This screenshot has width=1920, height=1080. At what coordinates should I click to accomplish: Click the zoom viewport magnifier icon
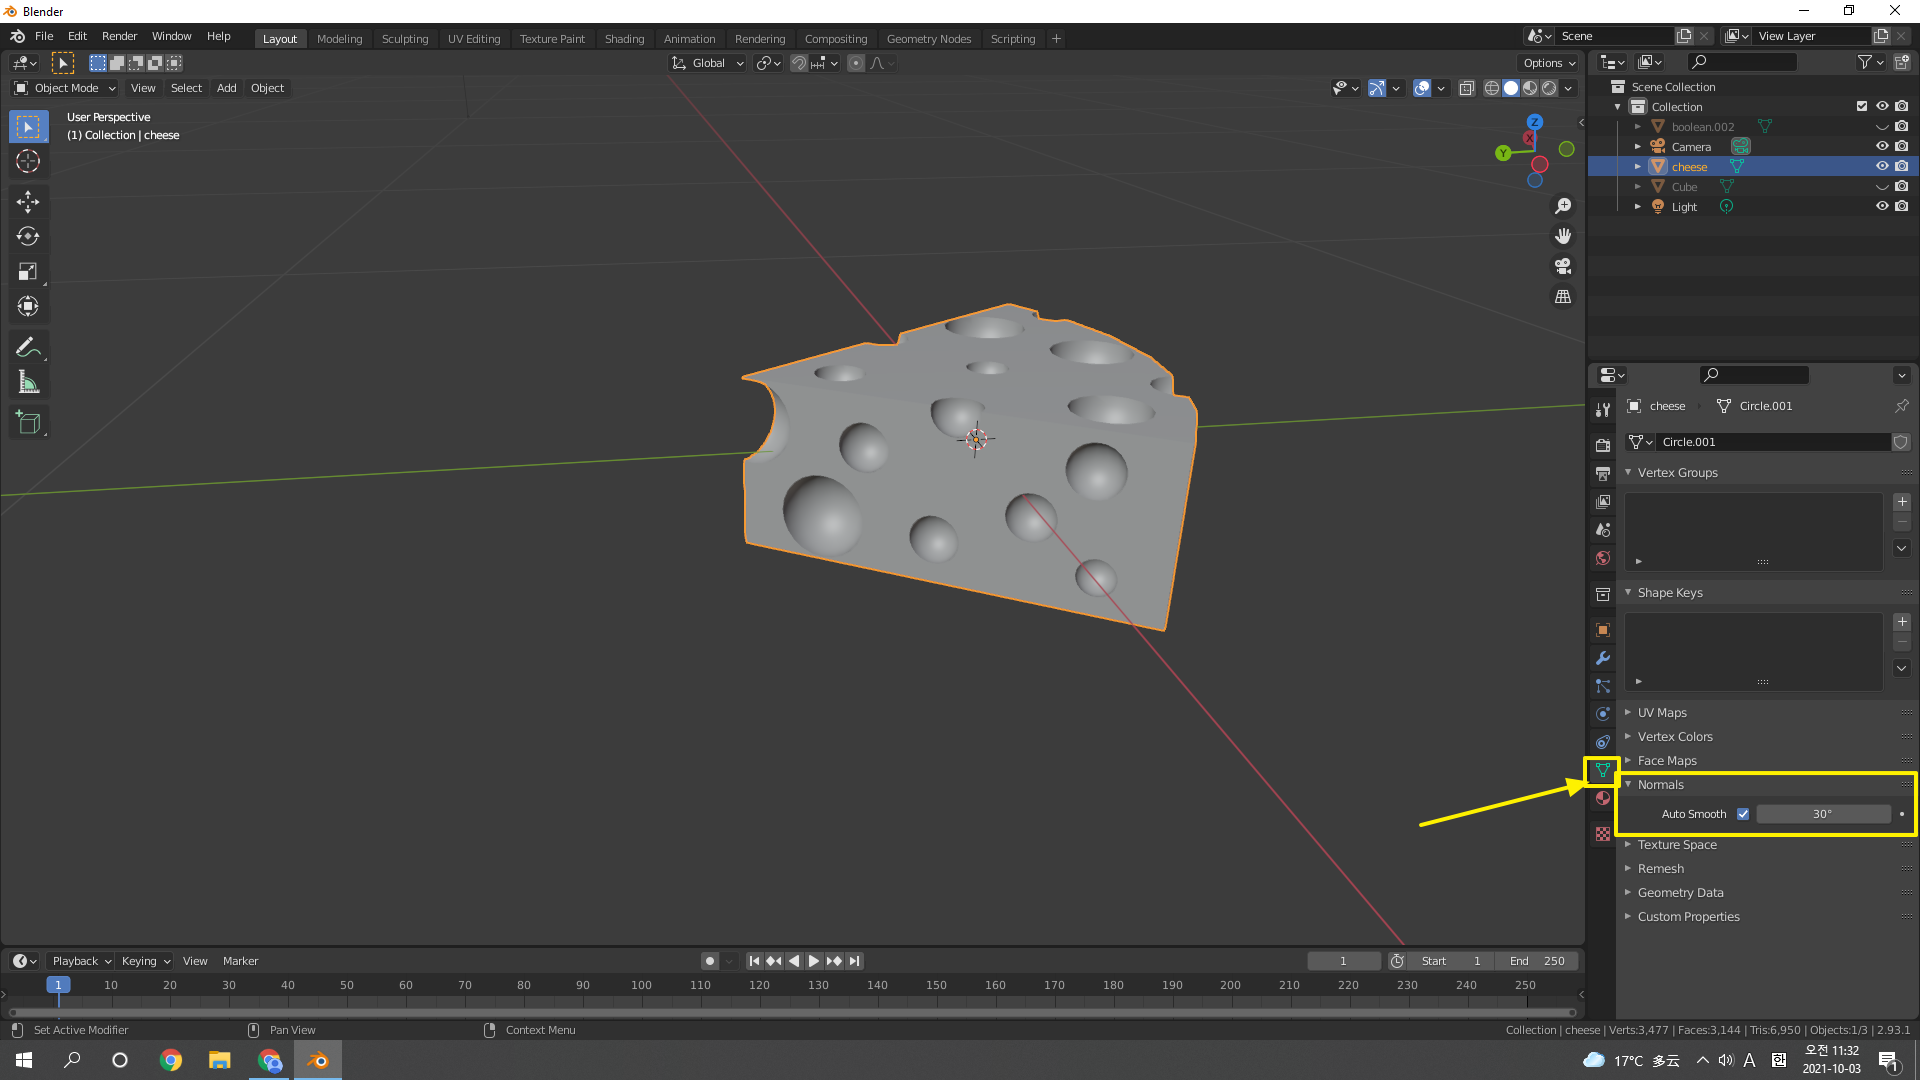(x=1562, y=206)
